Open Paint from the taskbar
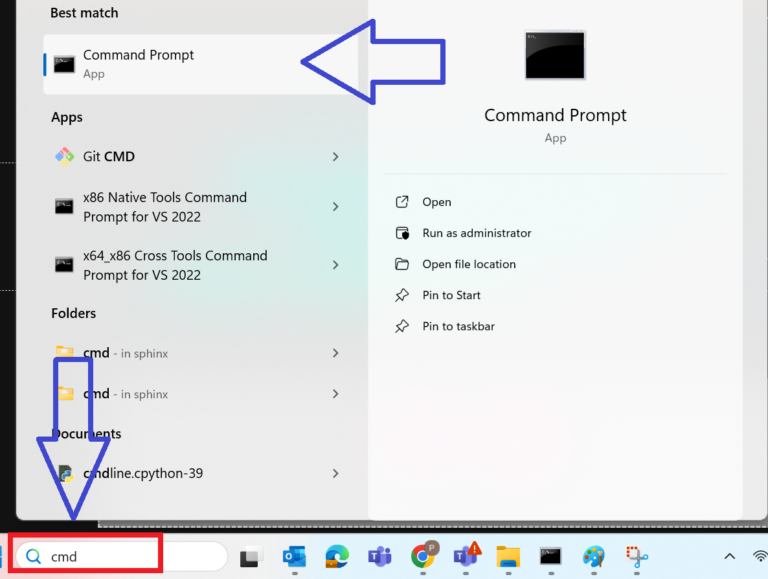The image size is (768, 579). coord(594,556)
